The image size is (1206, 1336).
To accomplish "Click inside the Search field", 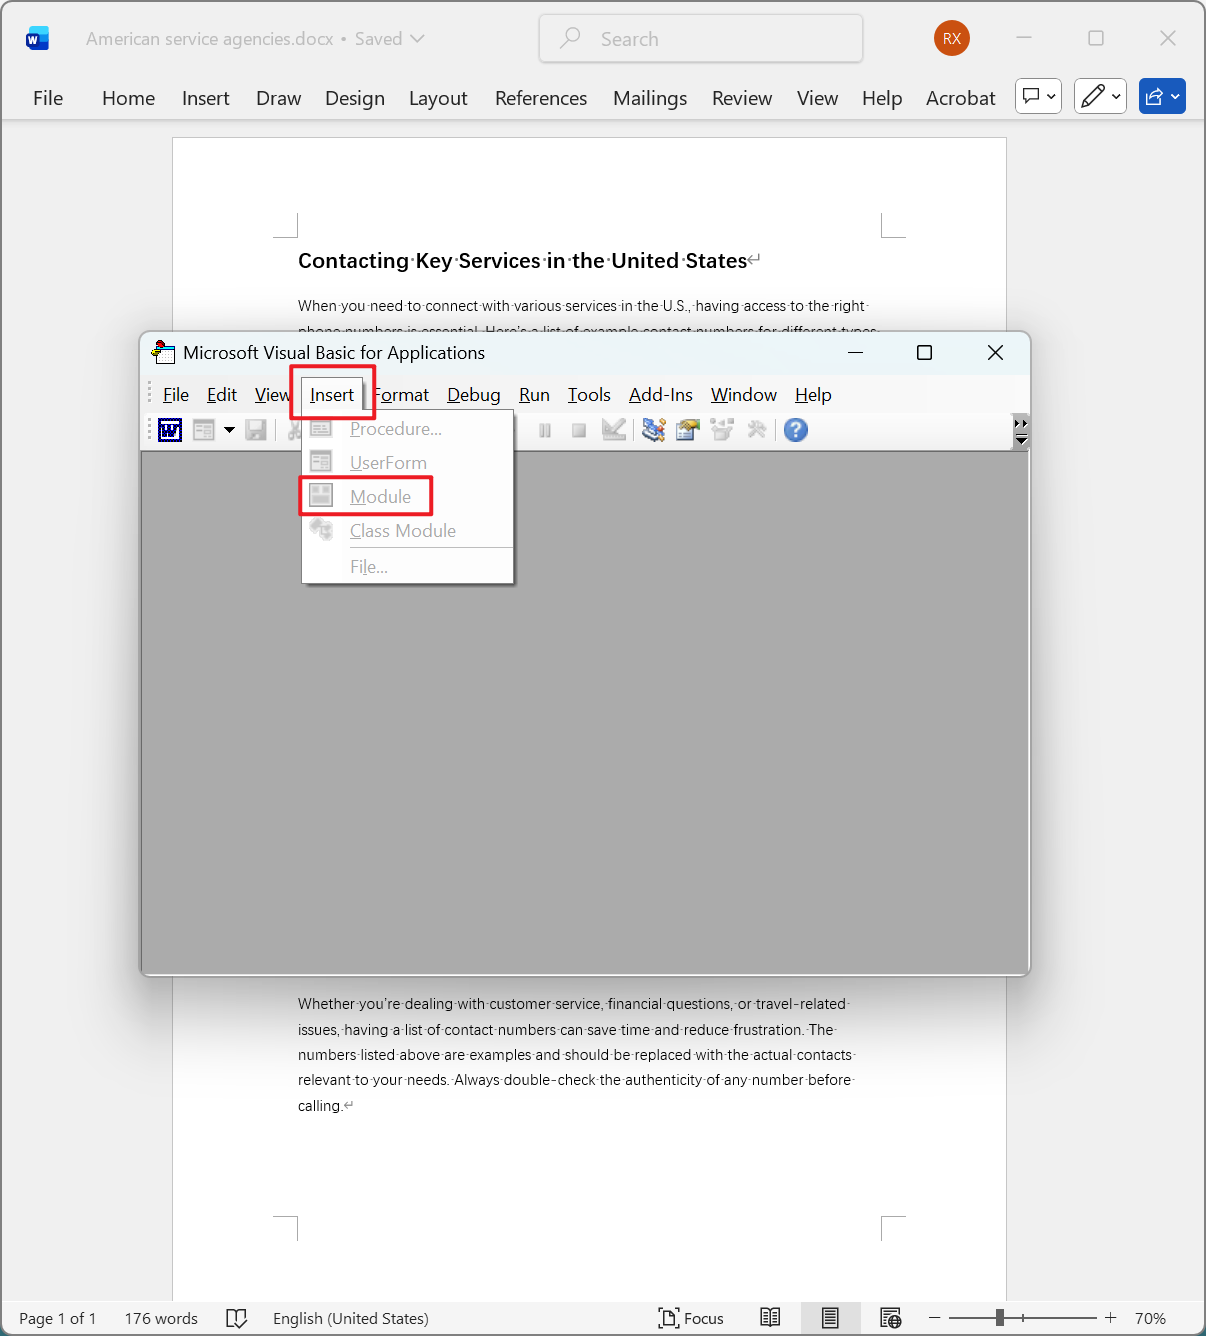I will click(700, 38).
